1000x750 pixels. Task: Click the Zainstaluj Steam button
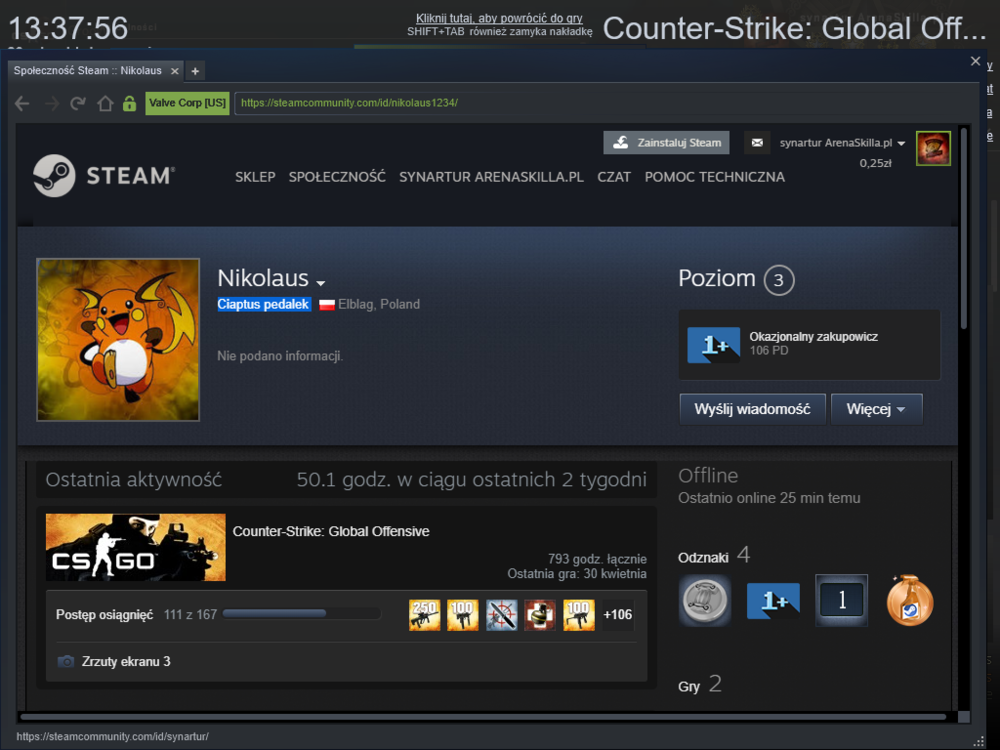click(x=666, y=143)
